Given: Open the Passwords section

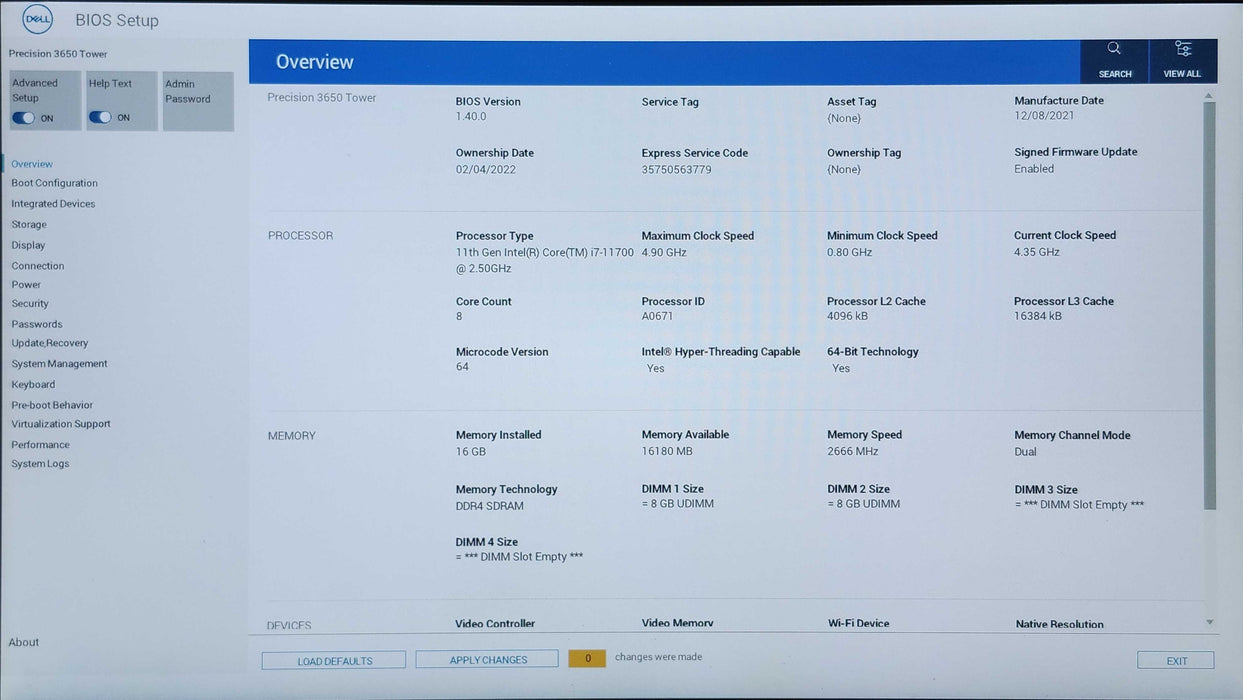Looking at the screenshot, I should pos(37,324).
